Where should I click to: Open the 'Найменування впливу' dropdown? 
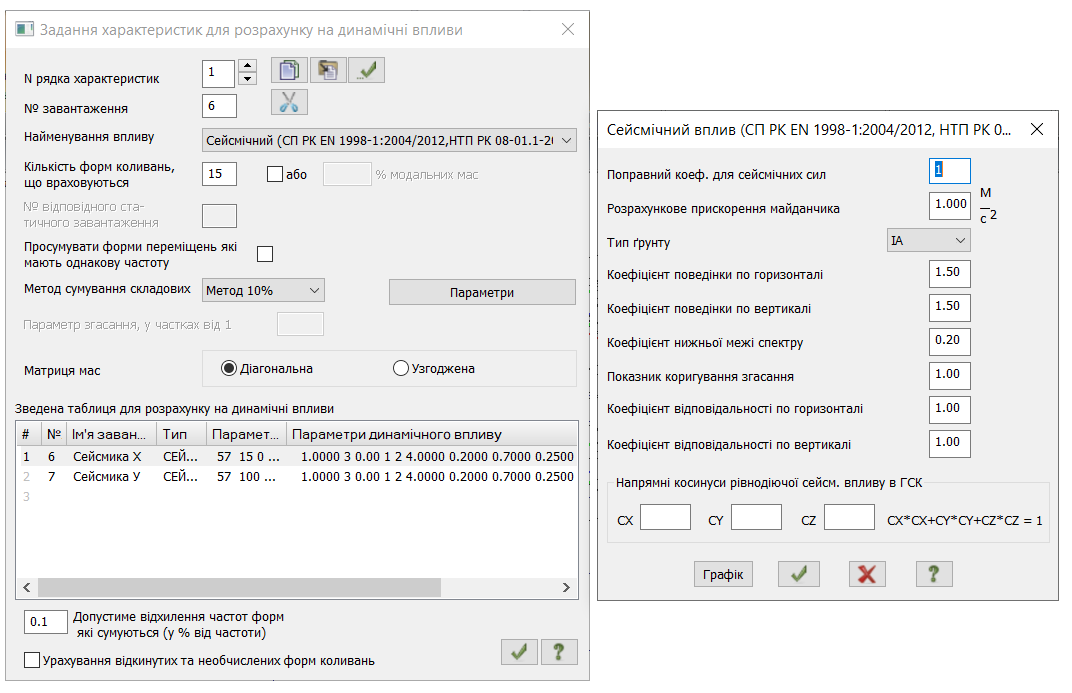point(389,140)
